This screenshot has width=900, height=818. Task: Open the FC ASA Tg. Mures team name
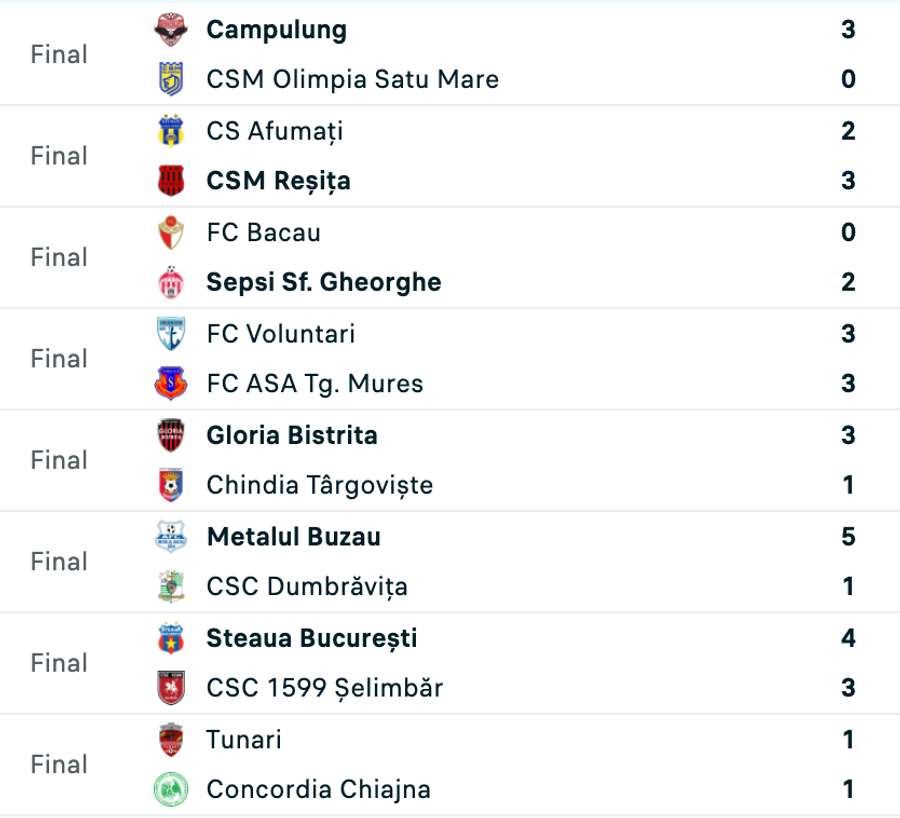coord(314,384)
